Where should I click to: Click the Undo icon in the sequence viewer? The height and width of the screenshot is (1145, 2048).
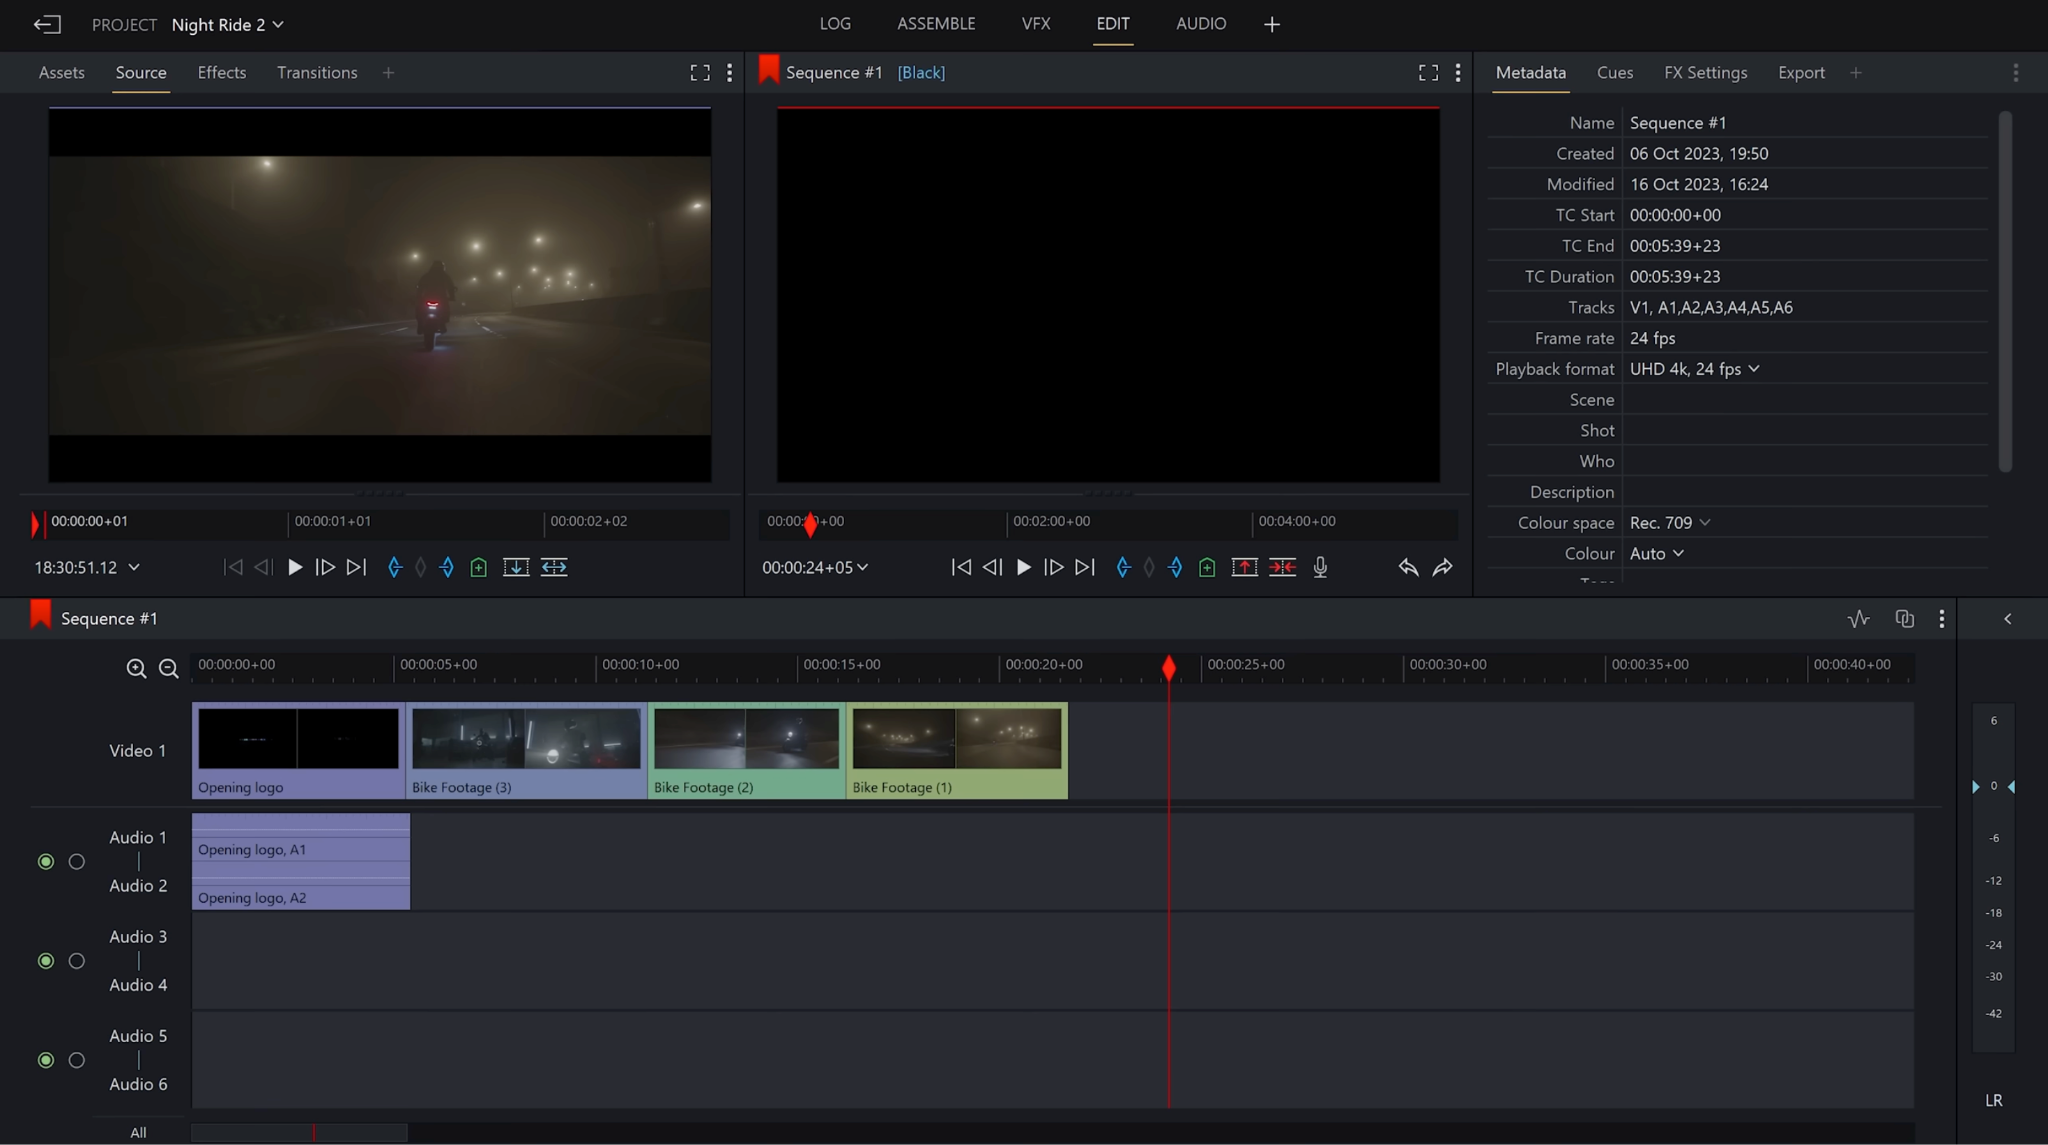[1407, 567]
